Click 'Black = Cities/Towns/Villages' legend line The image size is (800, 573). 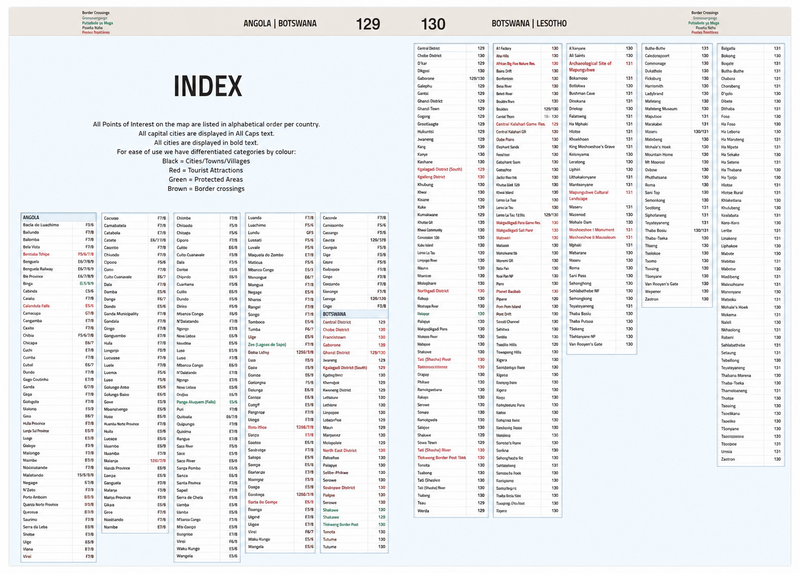point(206,161)
